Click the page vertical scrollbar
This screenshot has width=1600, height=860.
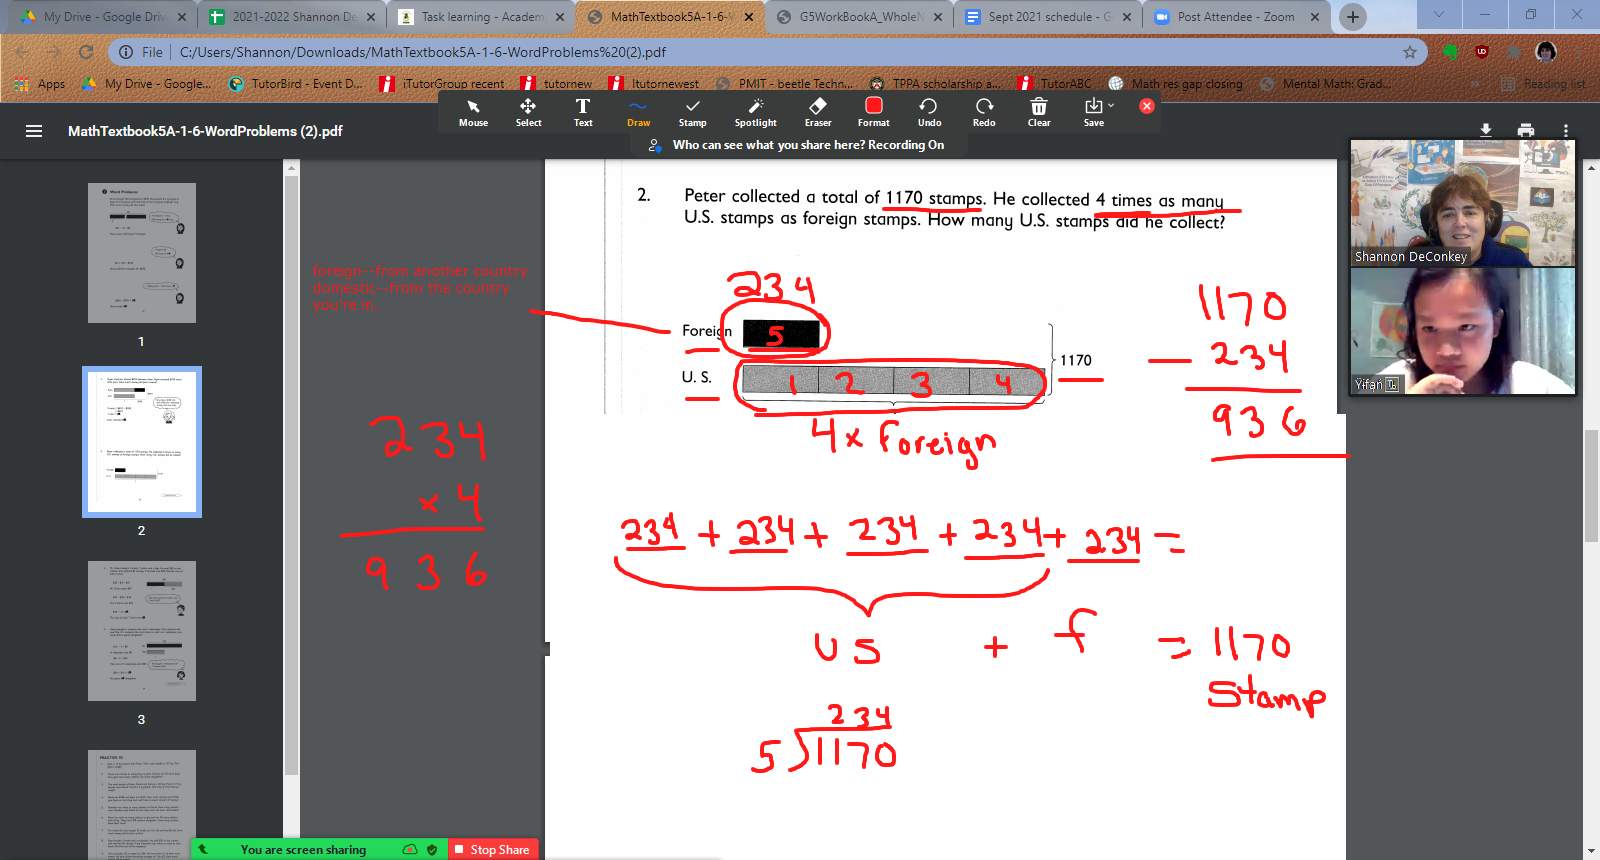point(1591,485)
